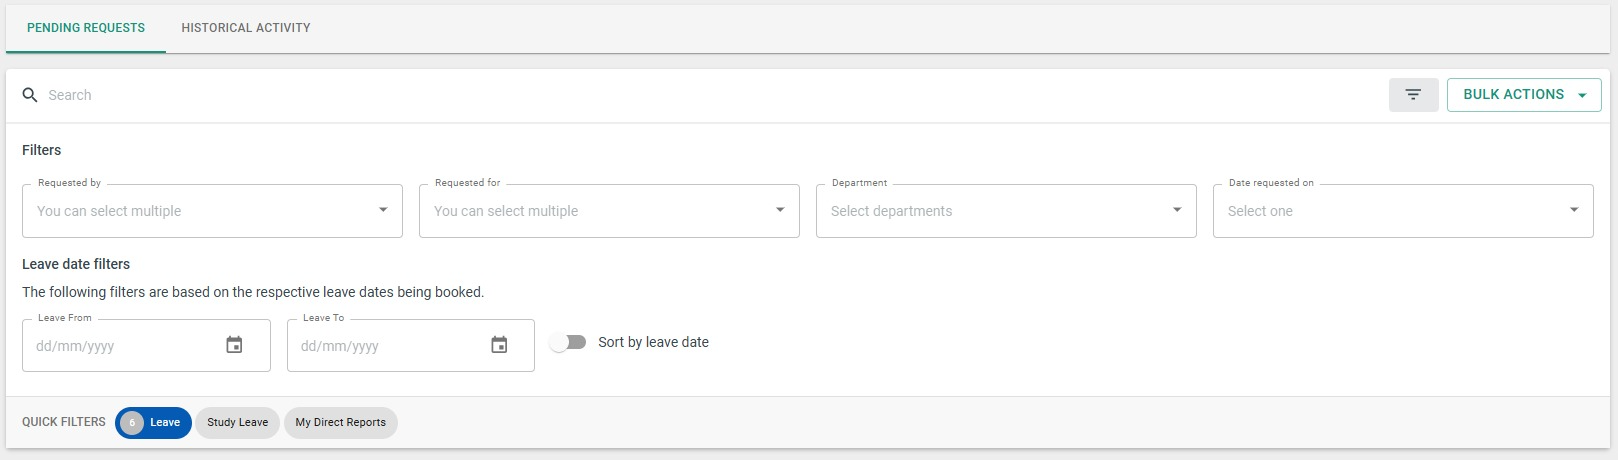Open the Bulk Actions button menu

pos(1524,95)
